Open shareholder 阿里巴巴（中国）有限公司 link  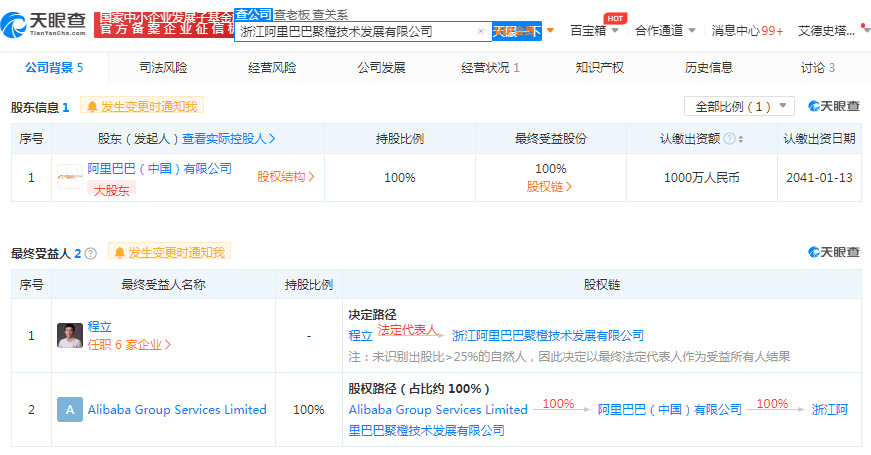tap(159, 168)
